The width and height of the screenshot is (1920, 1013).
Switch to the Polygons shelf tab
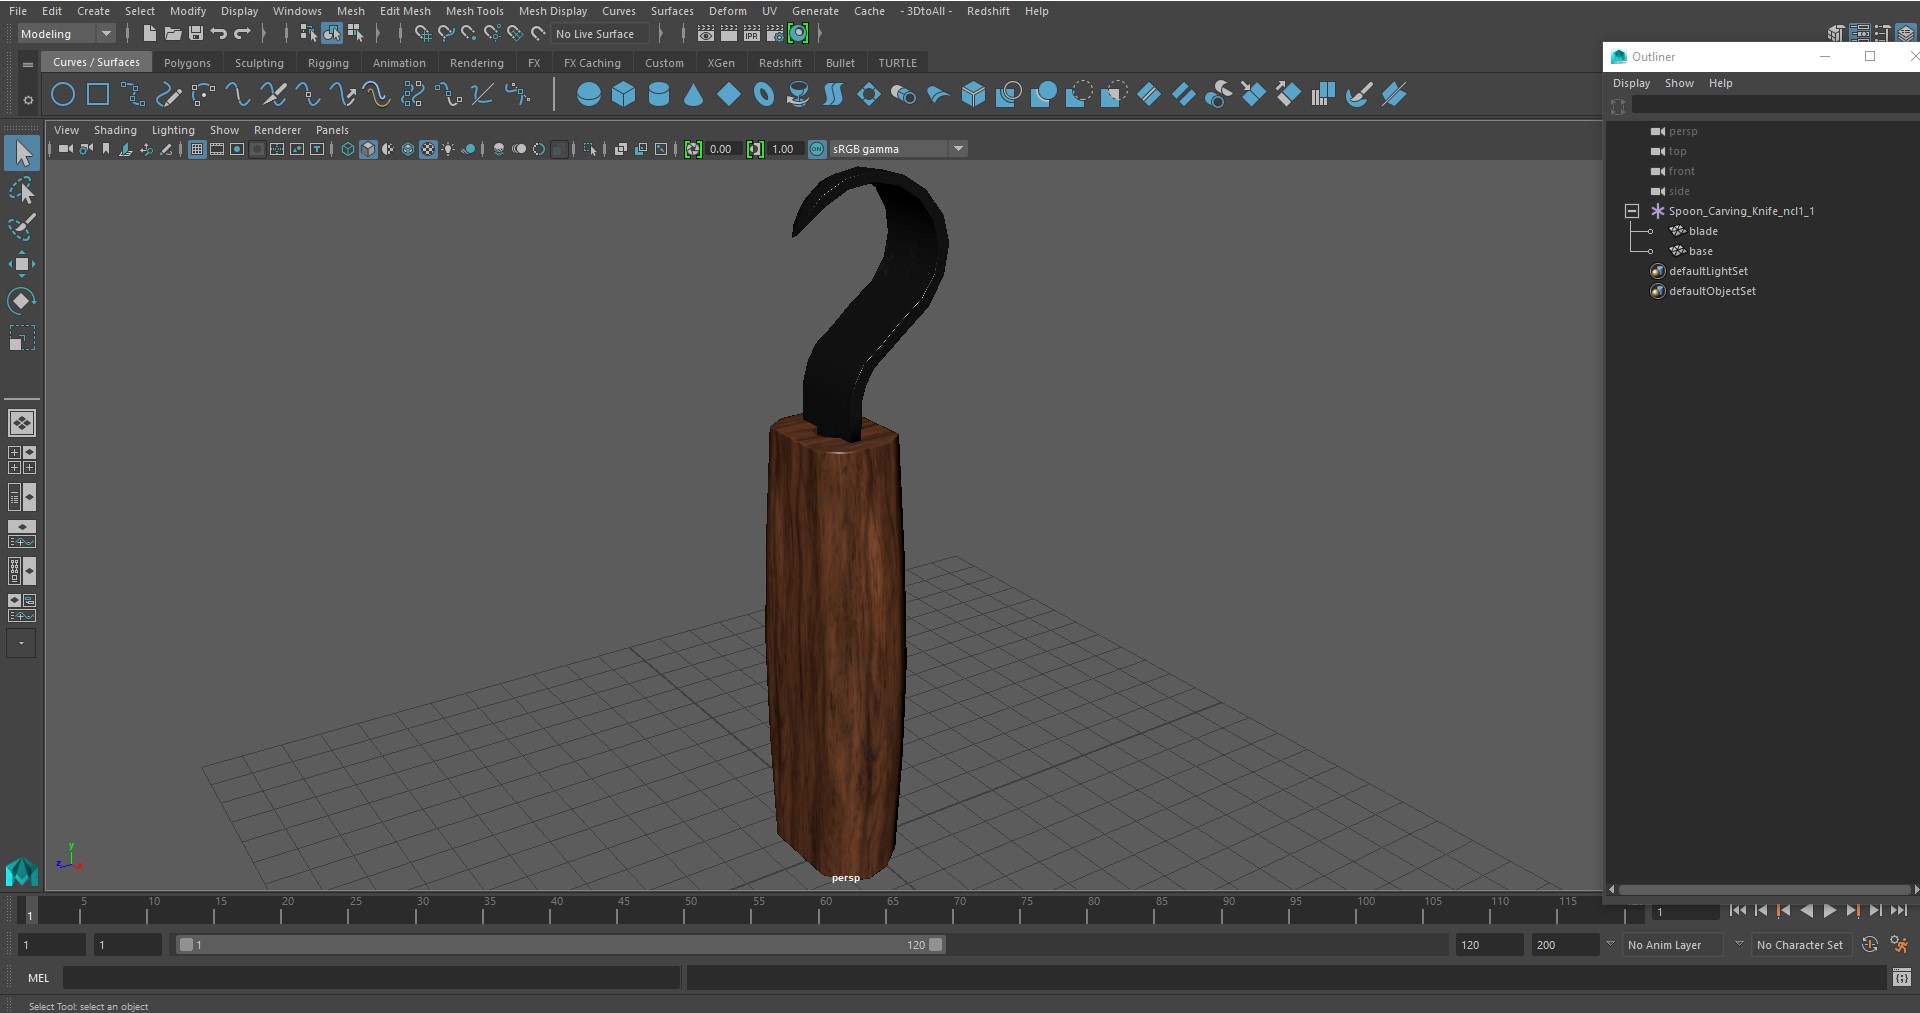point(187,62)
